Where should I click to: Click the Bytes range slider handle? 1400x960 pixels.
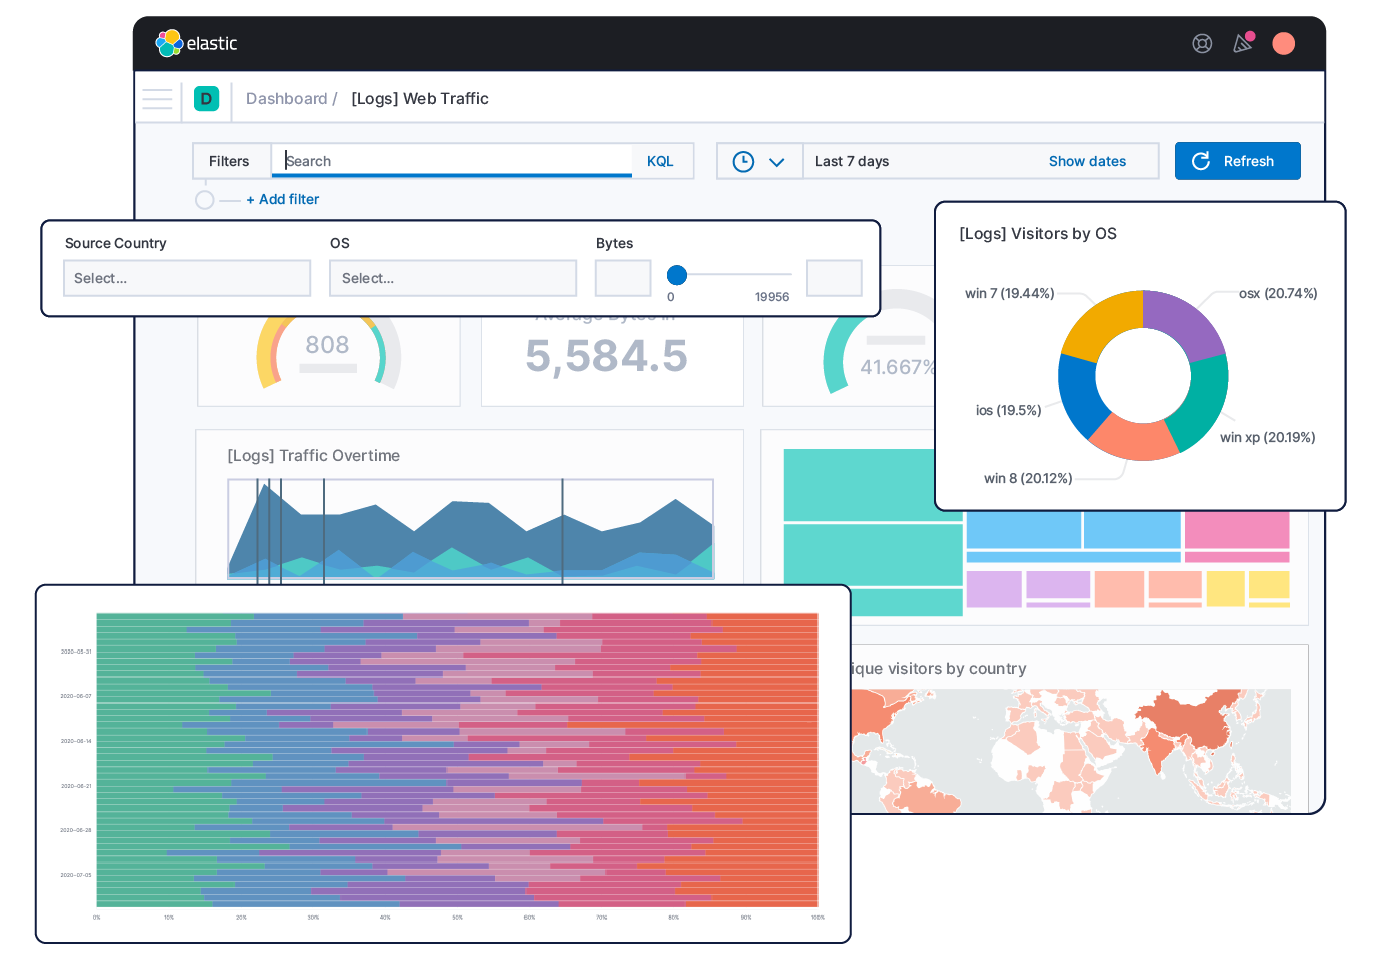[677, 275]
